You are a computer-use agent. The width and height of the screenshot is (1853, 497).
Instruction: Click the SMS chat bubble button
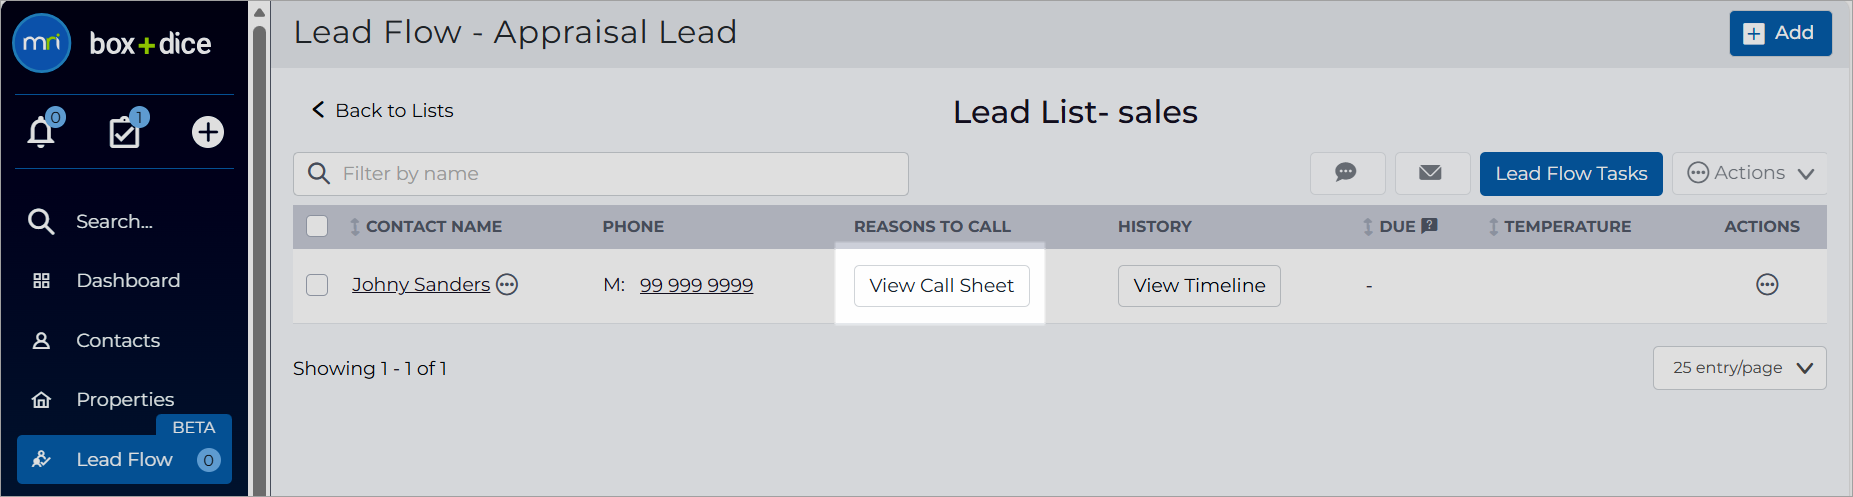(1347, 173)
